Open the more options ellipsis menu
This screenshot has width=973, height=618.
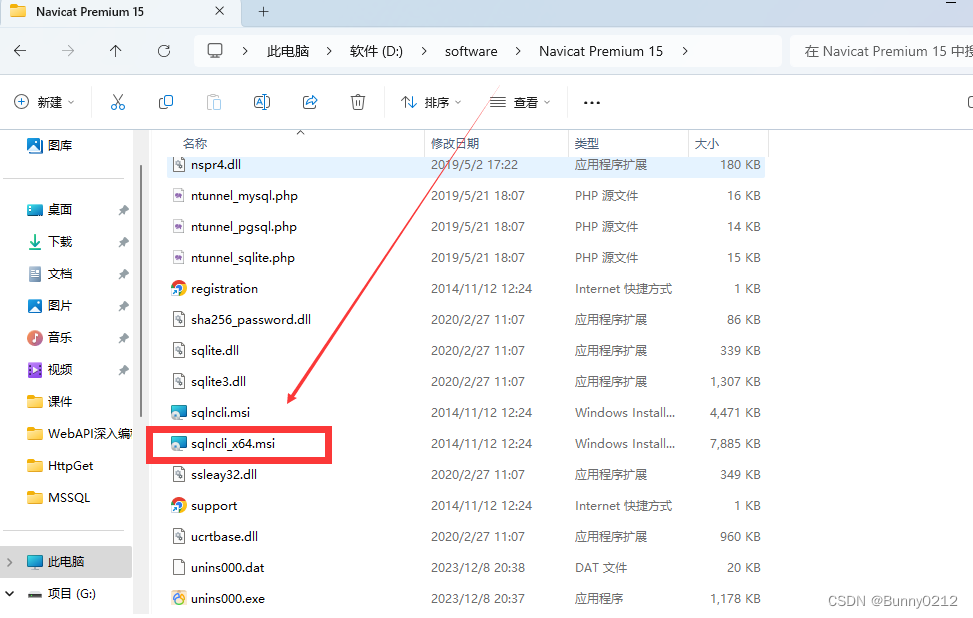coord(592,102)
